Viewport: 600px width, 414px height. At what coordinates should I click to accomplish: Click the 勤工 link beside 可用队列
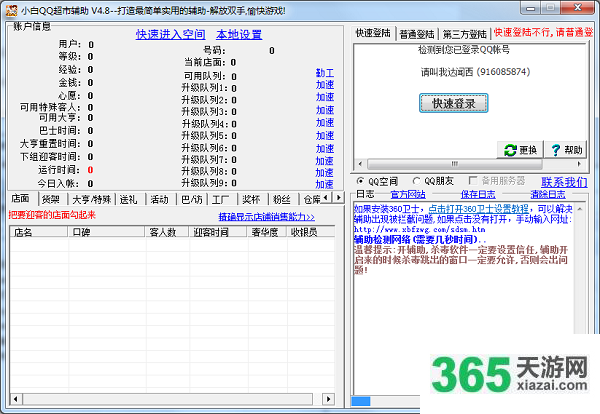pos(324,73)
